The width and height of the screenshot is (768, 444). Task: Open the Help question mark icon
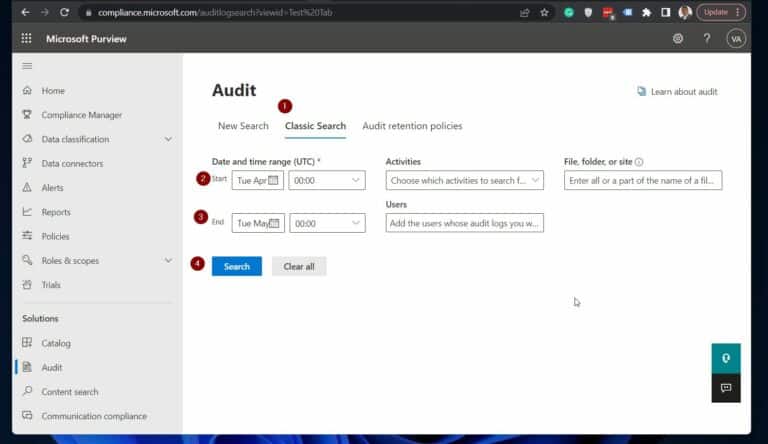coord(707,38)
